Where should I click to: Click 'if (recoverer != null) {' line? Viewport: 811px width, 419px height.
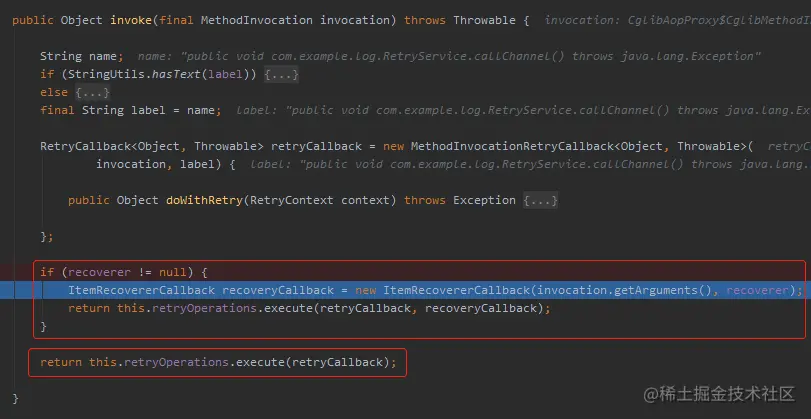[x=124, y=272]
